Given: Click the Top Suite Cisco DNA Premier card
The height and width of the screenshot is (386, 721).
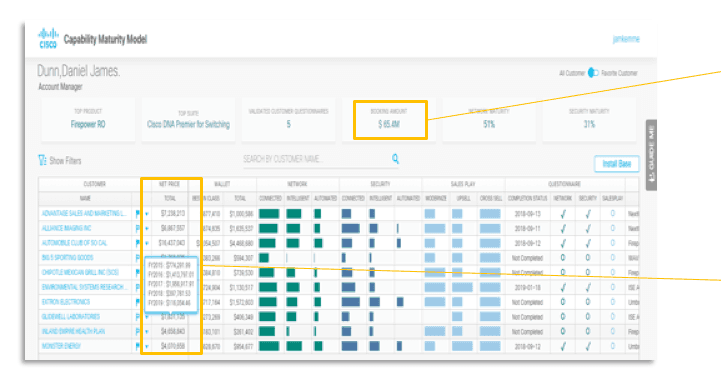Looking at the screenshot, I should [x=188, y=119].
